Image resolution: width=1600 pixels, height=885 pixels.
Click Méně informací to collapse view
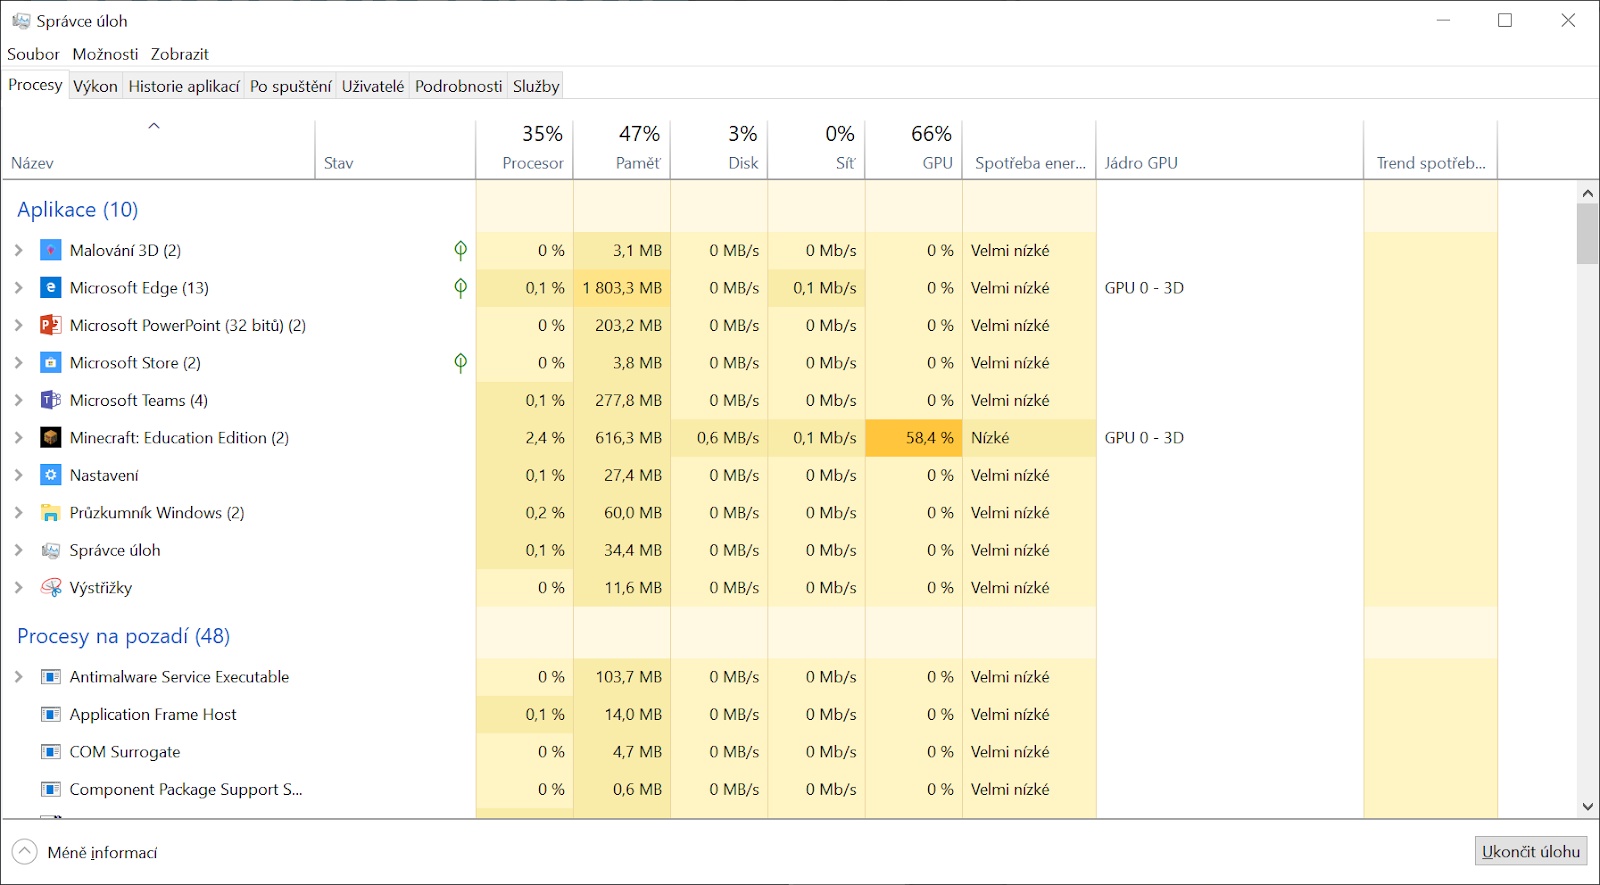click(85, 852)
